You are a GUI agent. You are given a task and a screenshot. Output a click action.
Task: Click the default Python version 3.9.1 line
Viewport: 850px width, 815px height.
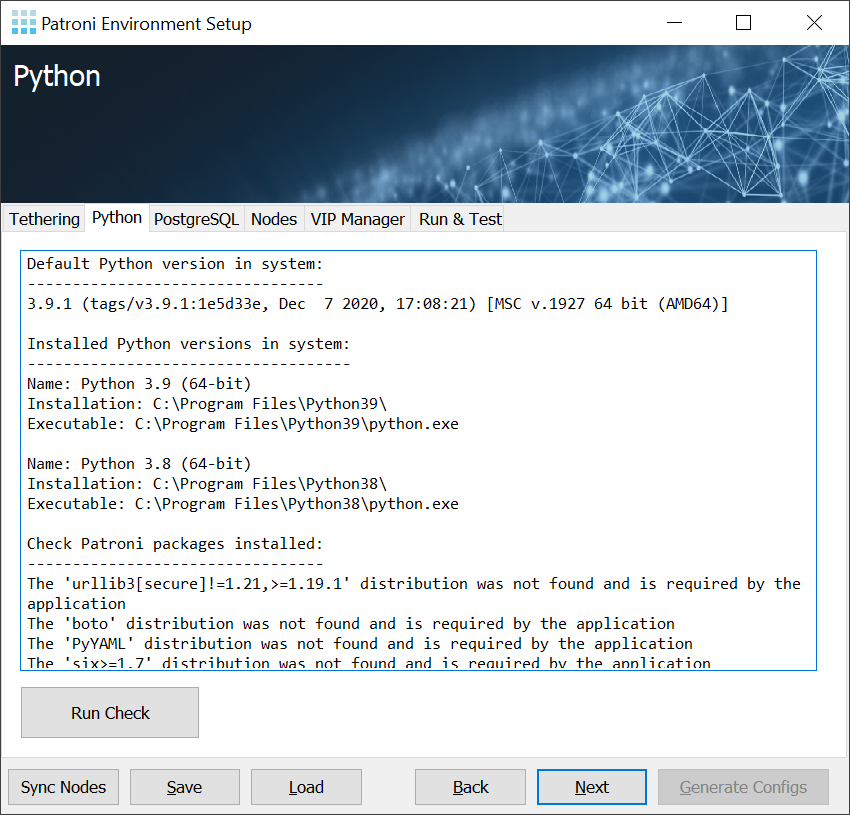[378, 304]
